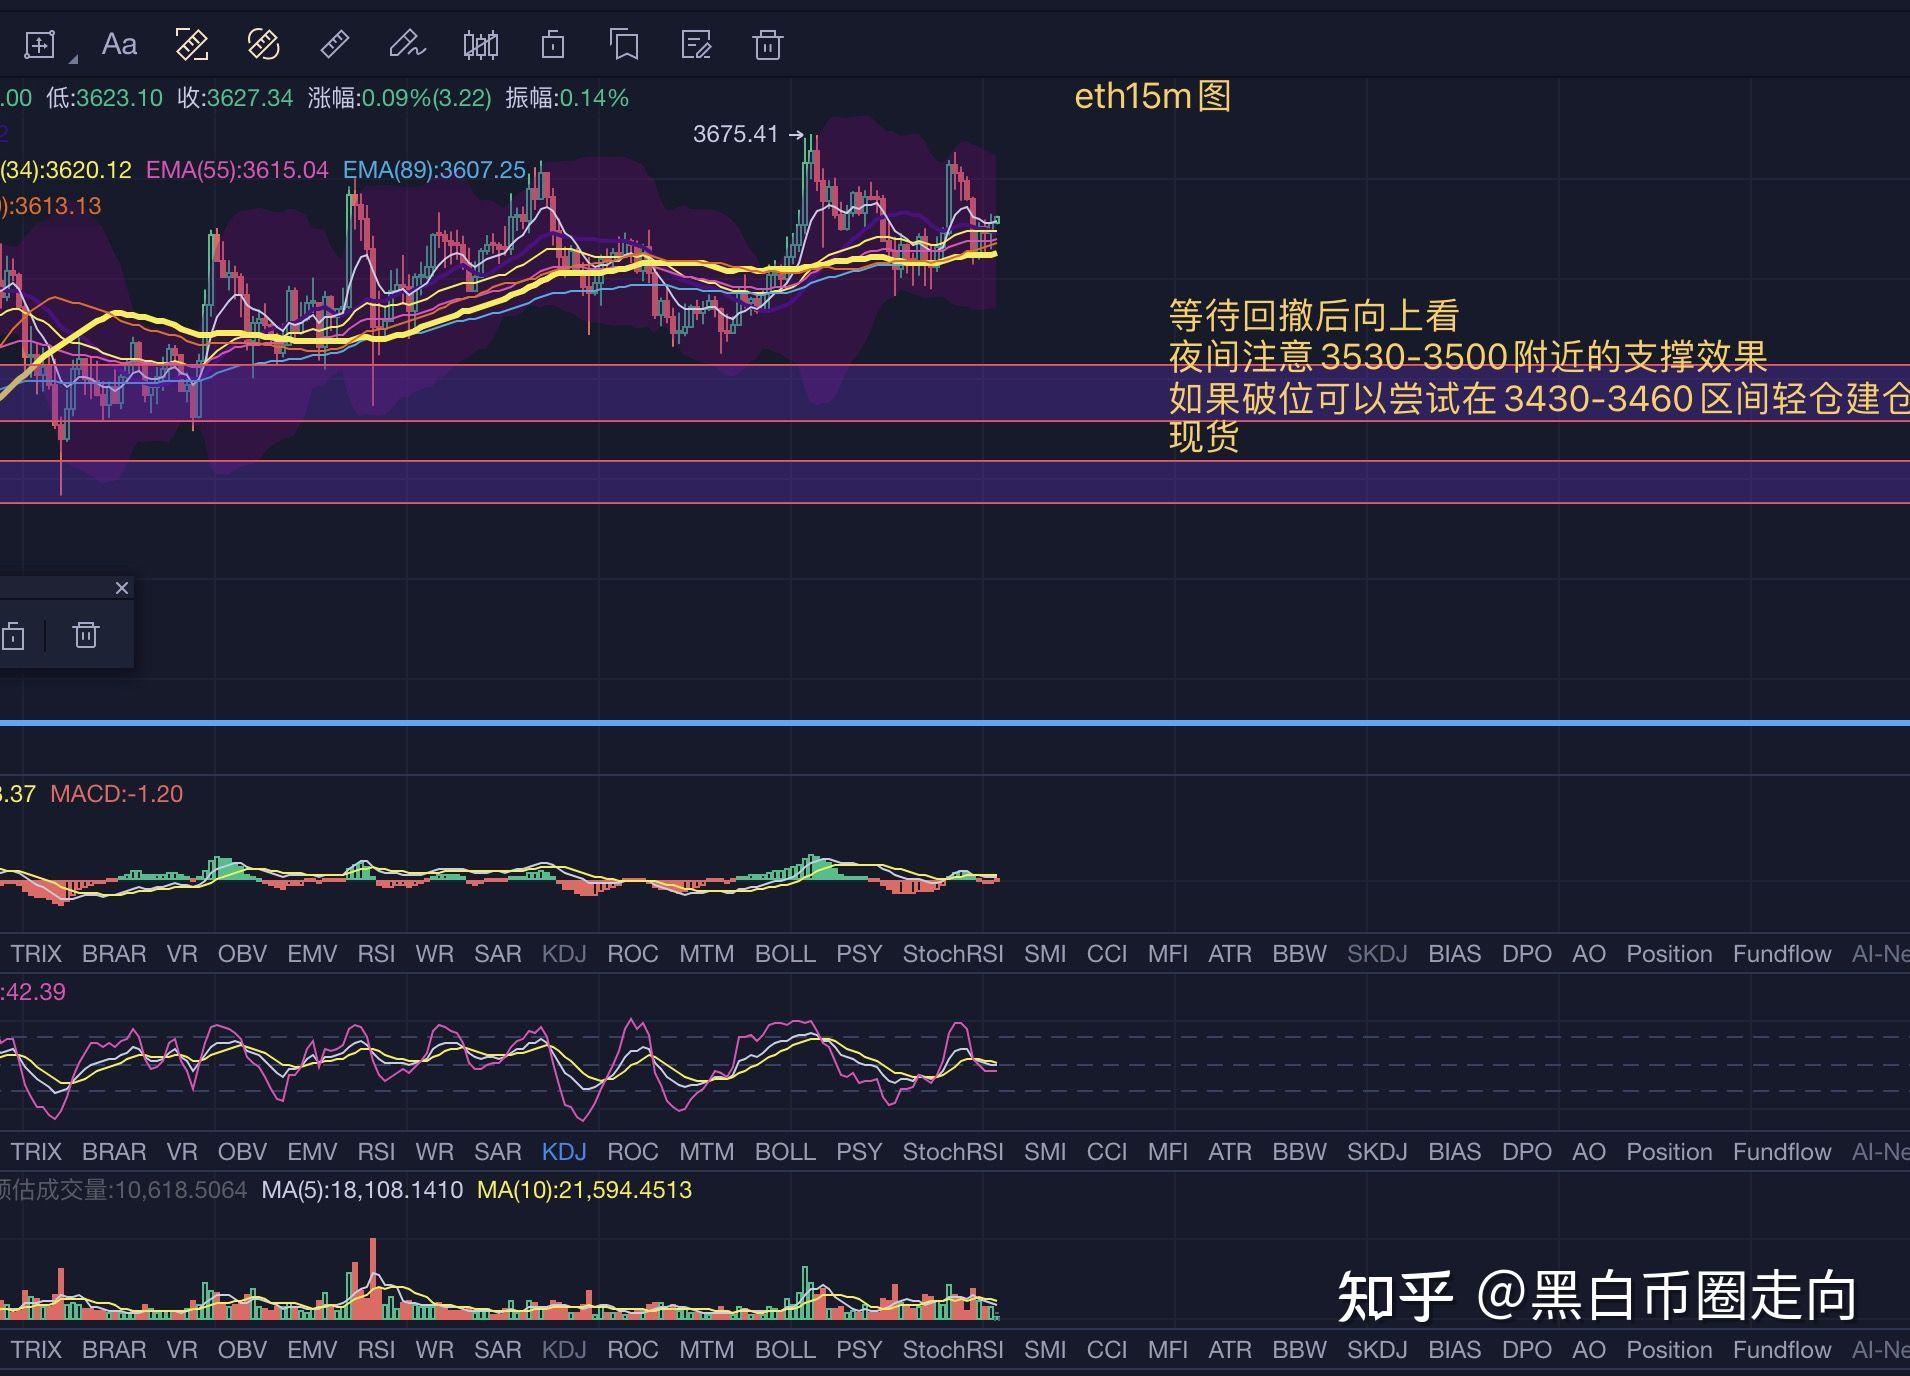The width and height of the screenshot is (1910, 1376).
Task: Click the edit notes toolbar icon
Action: [697, 44]
